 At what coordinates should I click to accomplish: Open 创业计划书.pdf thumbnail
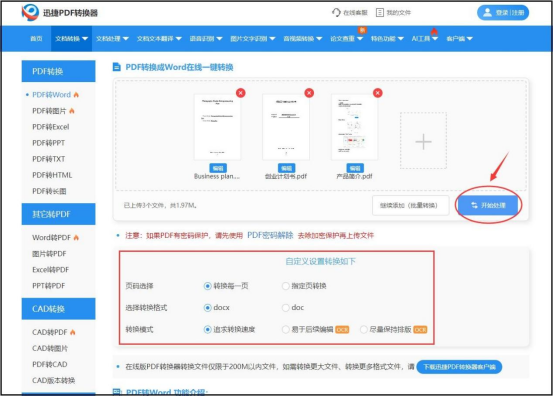(286, 127)
